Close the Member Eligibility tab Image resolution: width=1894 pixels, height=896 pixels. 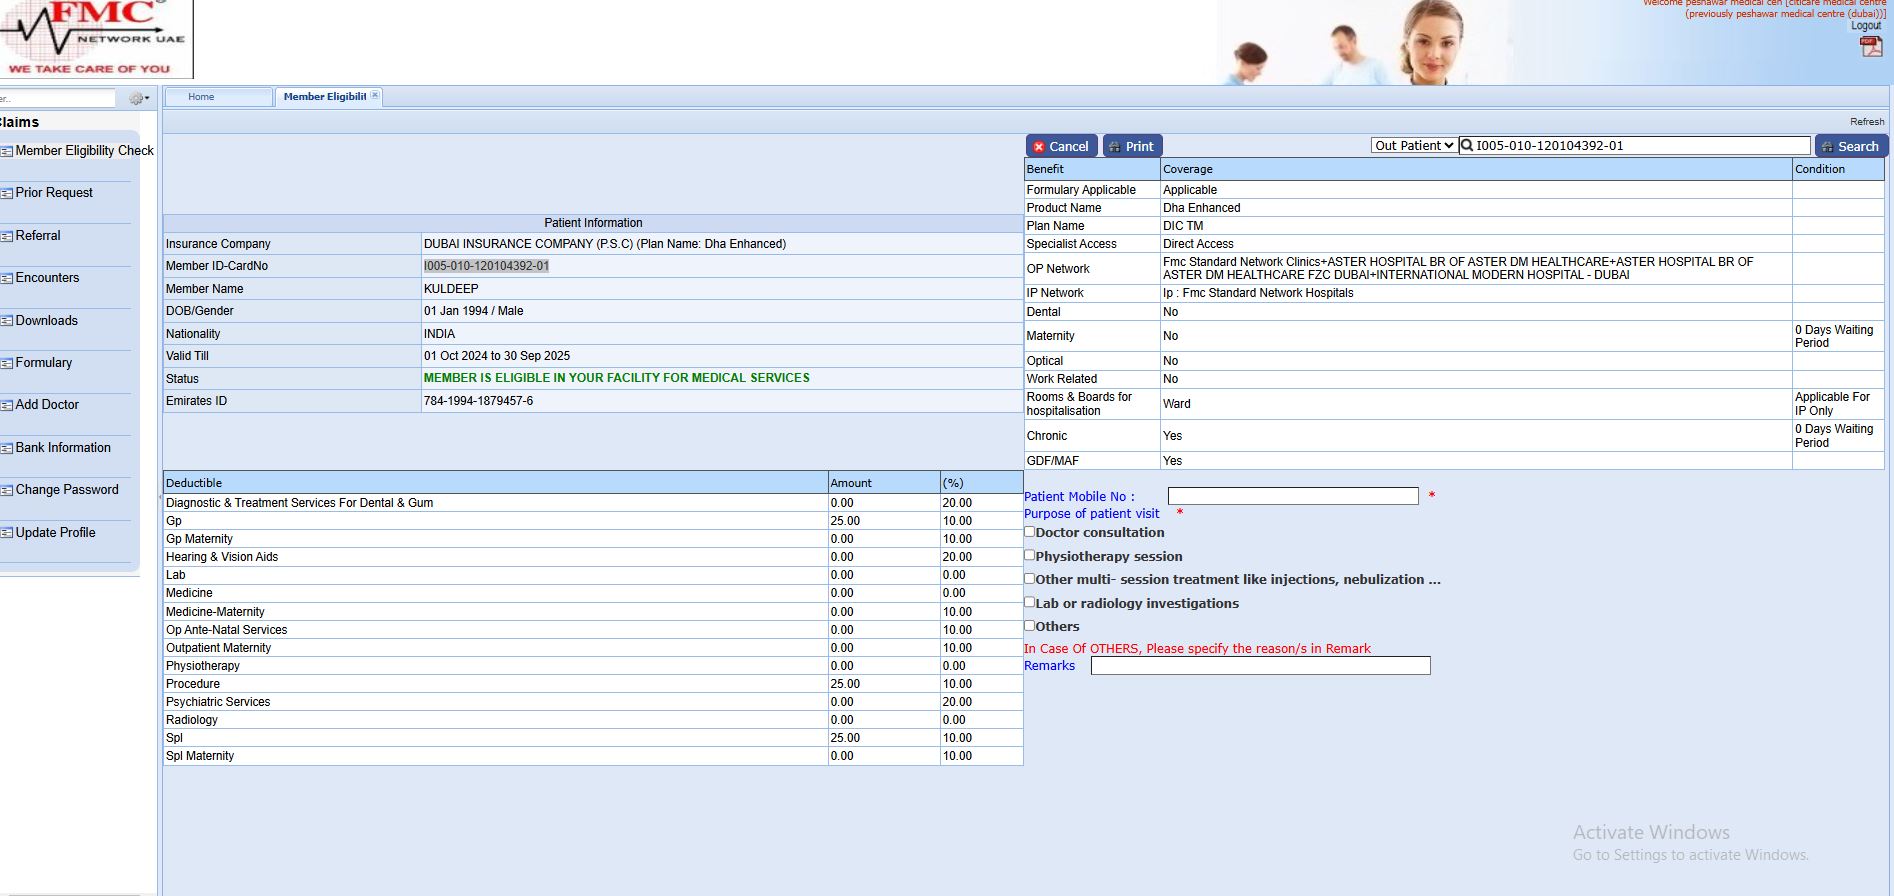click(x=375, y=96)
